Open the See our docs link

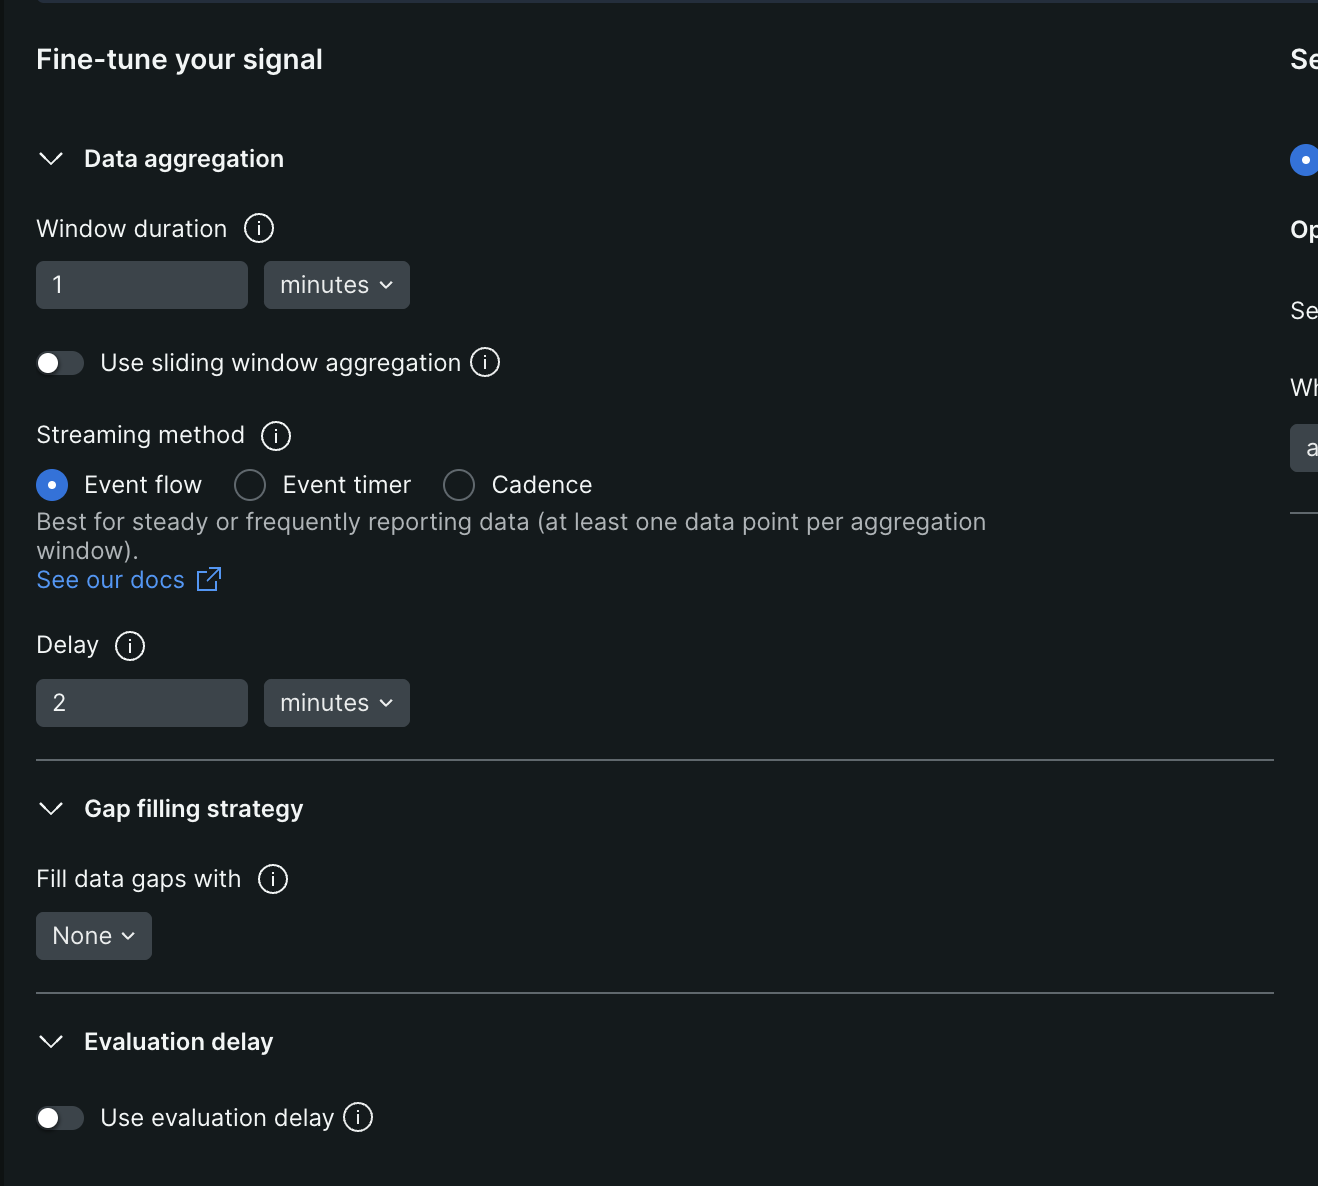(111, 580)
